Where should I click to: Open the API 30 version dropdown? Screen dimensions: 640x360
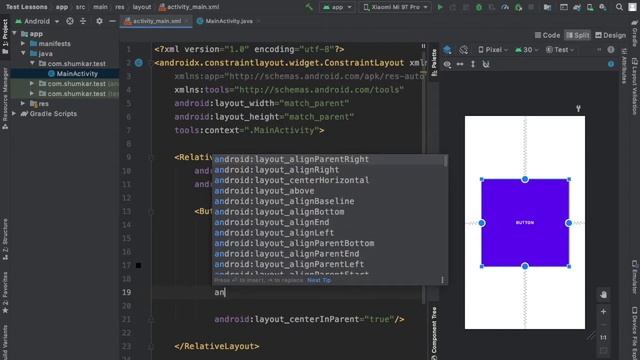[x=527, y=50]
